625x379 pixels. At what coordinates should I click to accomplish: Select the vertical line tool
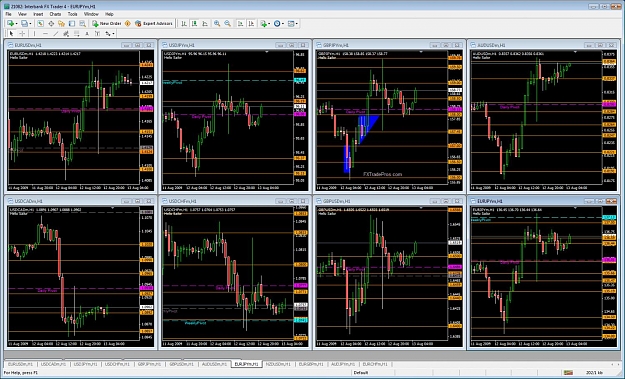coord(35,33)
